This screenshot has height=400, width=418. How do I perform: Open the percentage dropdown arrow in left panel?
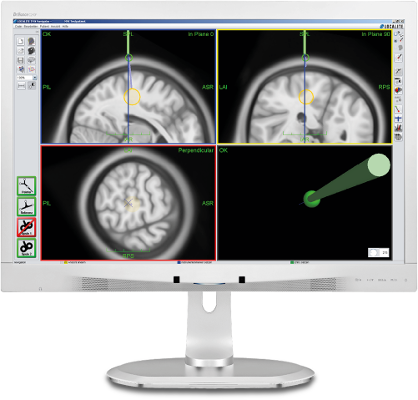click(x=35, y=78)
